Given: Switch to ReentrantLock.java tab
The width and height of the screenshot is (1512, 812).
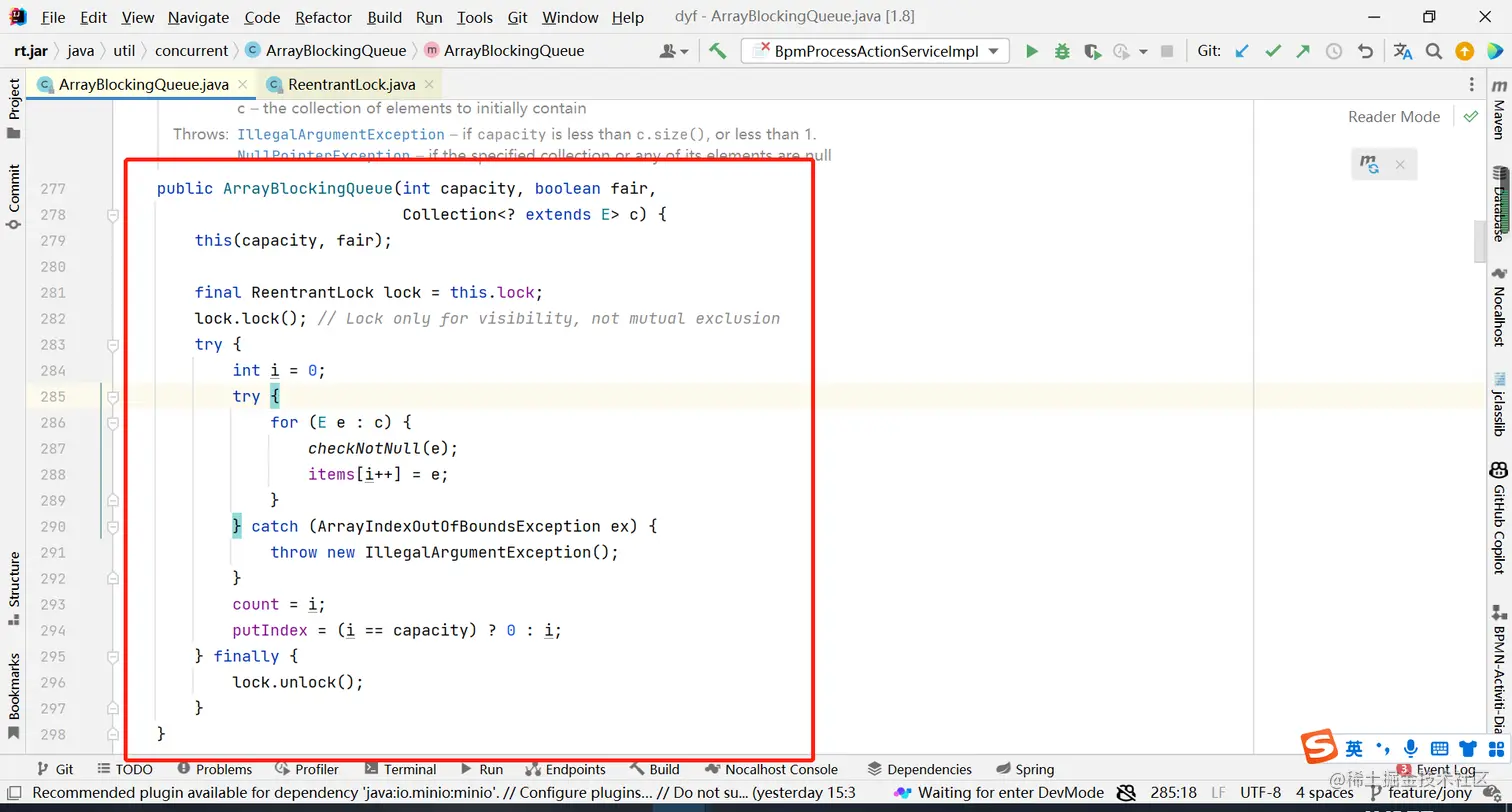Looking at the screenshot, I should 351,85.
